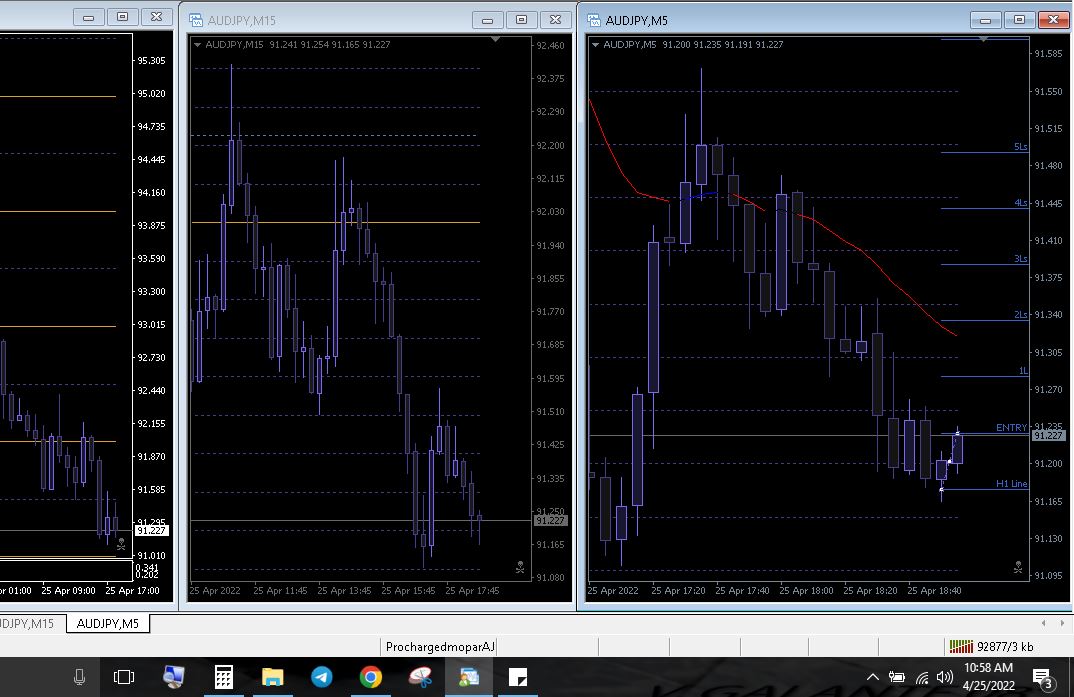Viewport: 1074px width, 697px height.
Task: Click the skull indicator icon on M5 chart
Action: [x=1018, y=568]
